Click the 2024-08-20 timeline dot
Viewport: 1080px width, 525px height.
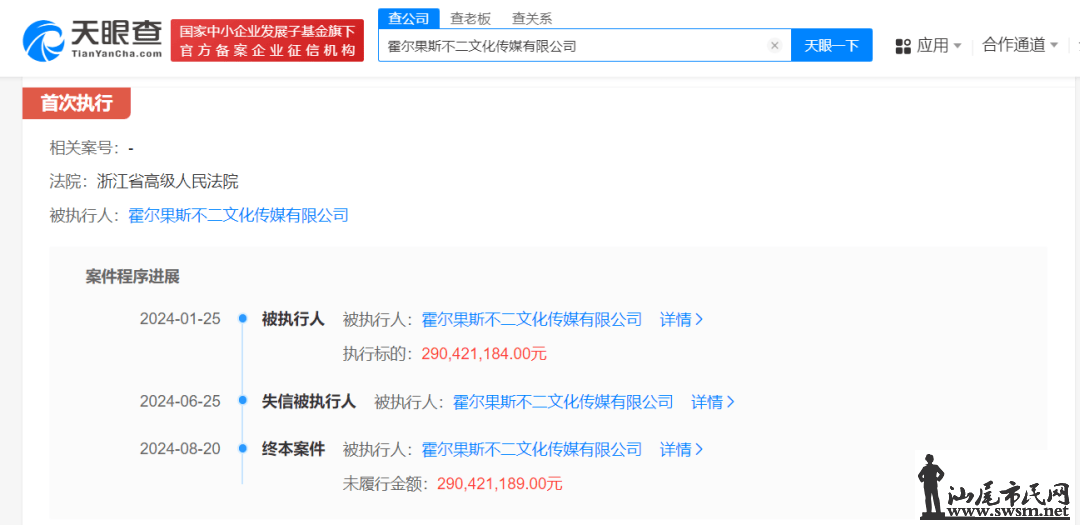click(242, 449)
